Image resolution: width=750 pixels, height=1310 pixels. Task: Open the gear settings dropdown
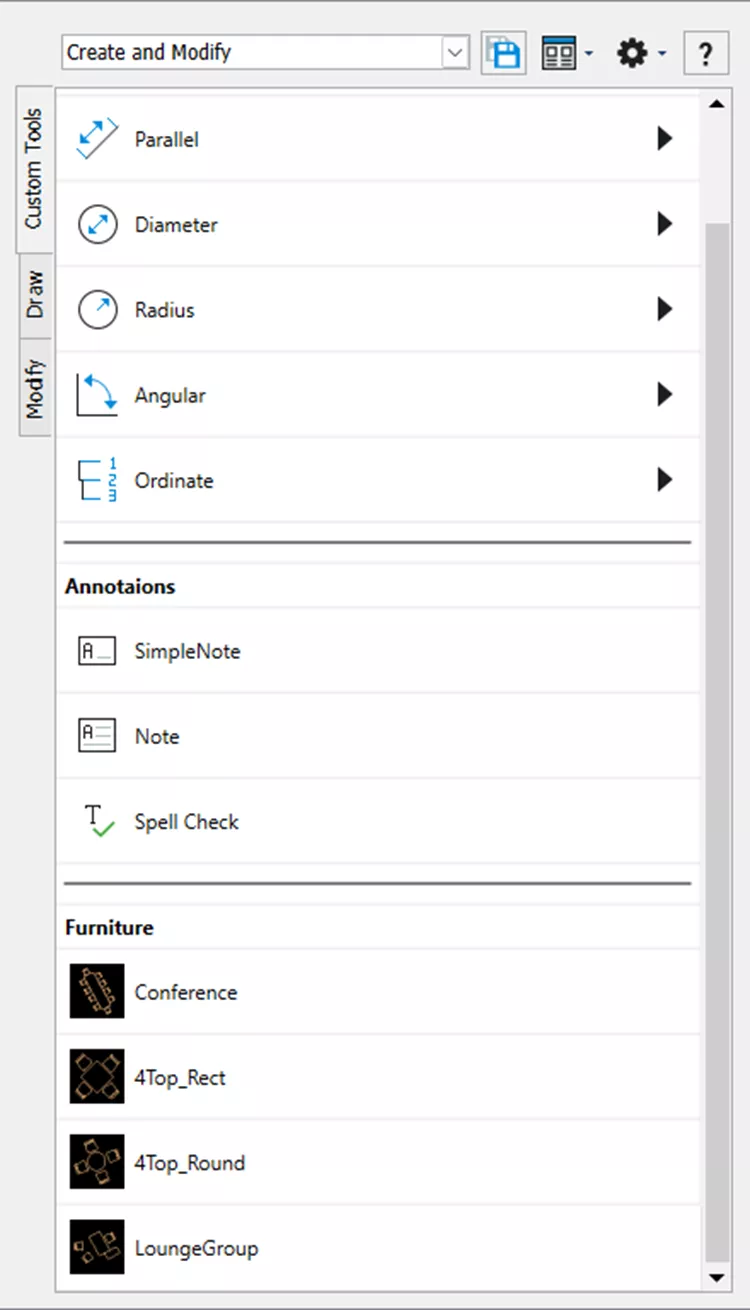pyautogui.click(x=641, y=53)
